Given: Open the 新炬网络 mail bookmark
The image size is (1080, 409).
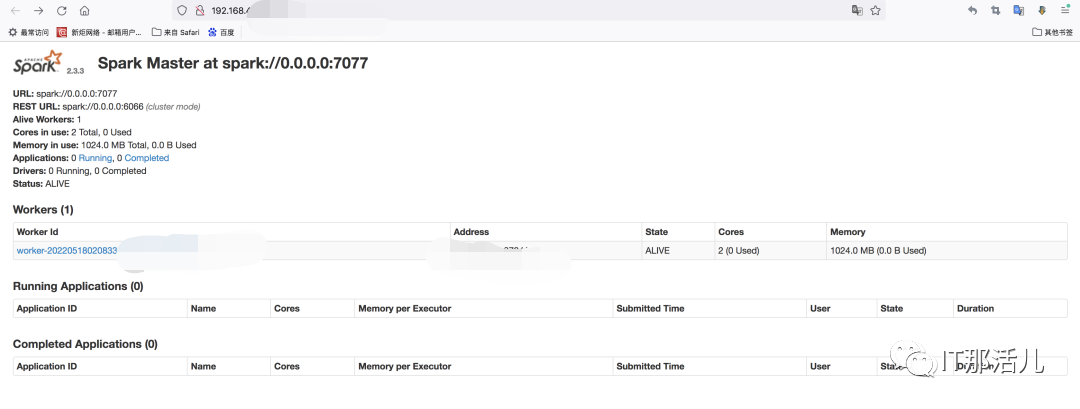Looking at the screenshot, I should tap(99, 32).
